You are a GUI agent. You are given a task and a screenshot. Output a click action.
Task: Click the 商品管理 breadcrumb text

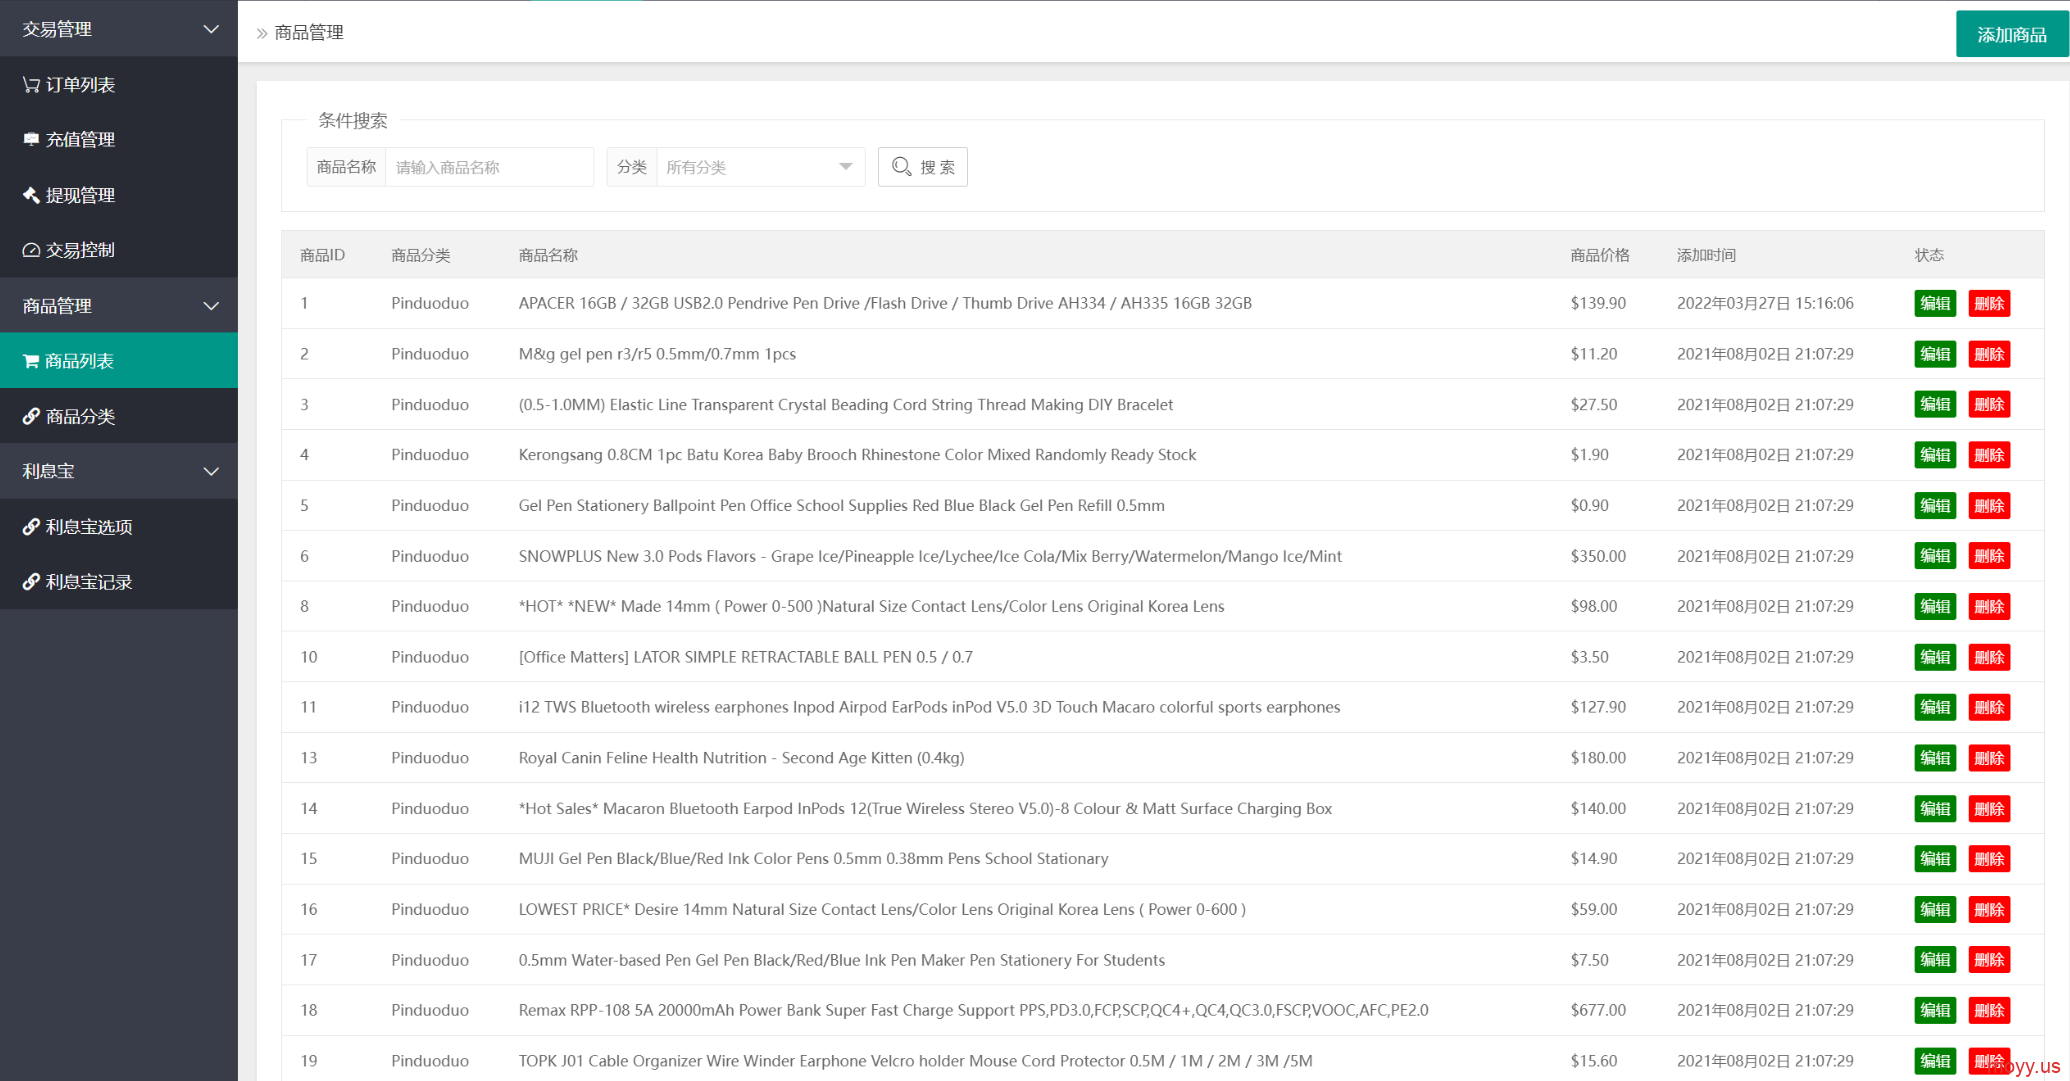309,33
